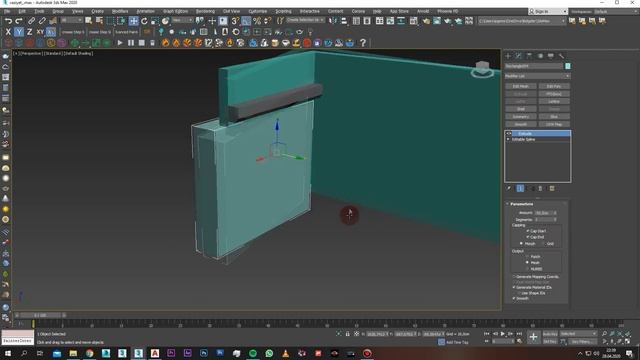The image size is (640, 360).
Task: Open the Select by Name dialog
Action: [x=99, y=20]
